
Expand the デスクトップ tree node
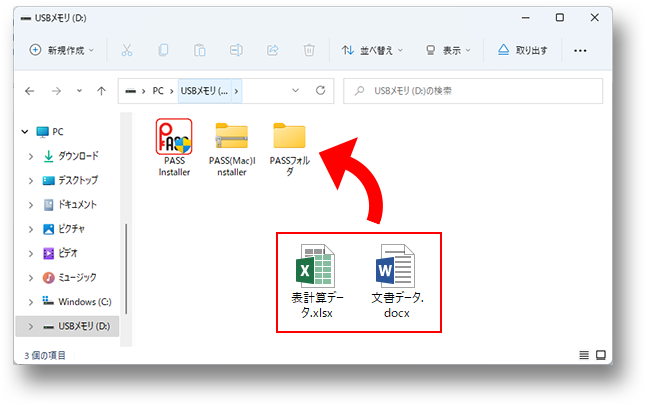click(x=31, y=181)
